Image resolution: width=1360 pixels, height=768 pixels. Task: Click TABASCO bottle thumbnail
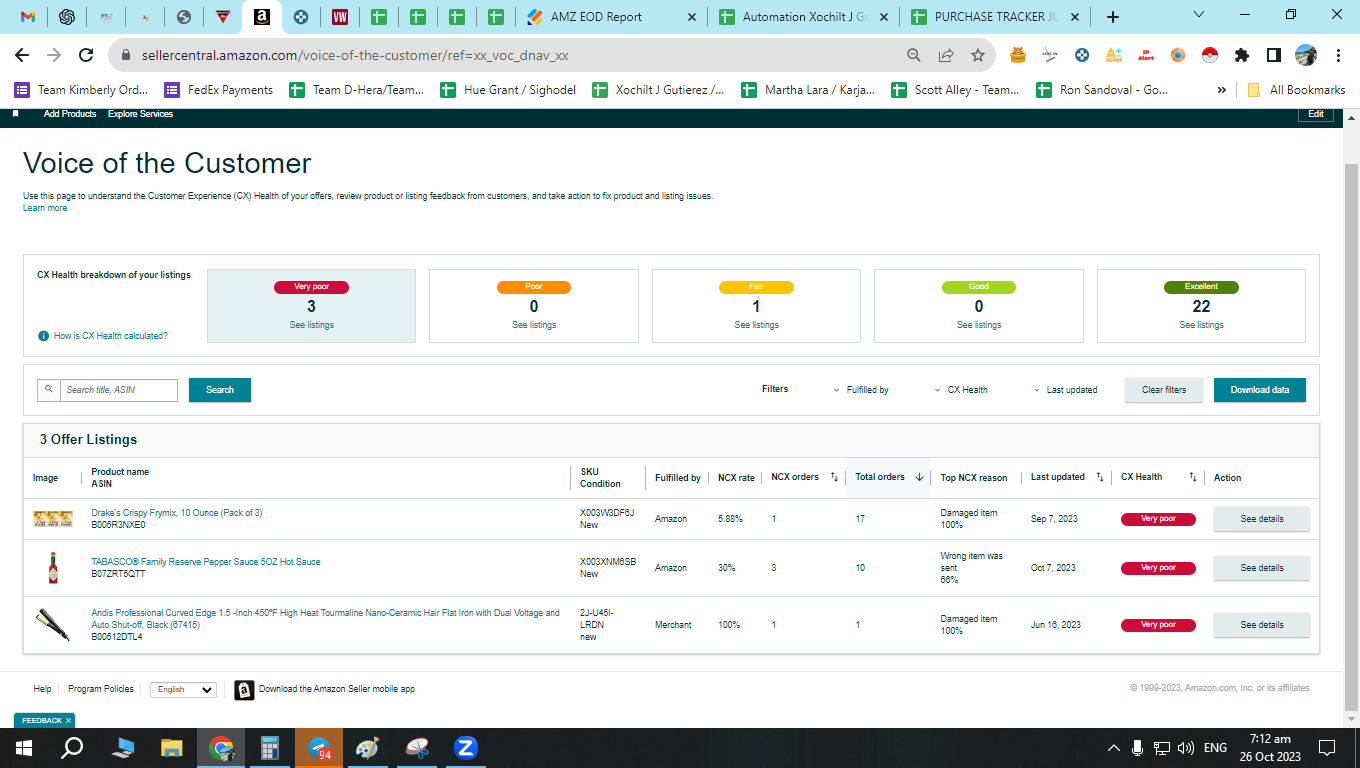tap(53, 568)
